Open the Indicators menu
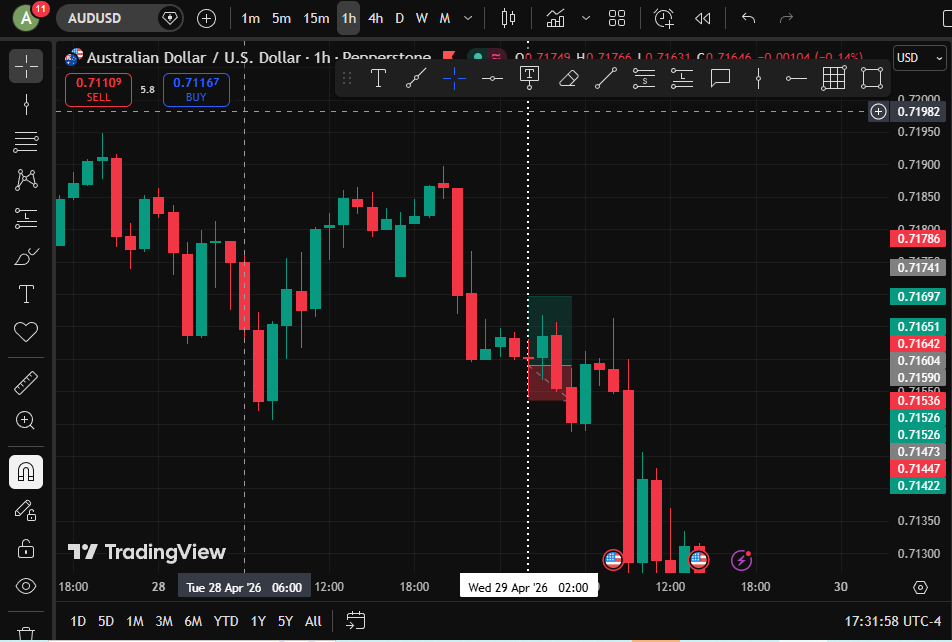 pyautogui.click(x=555, y=18)
